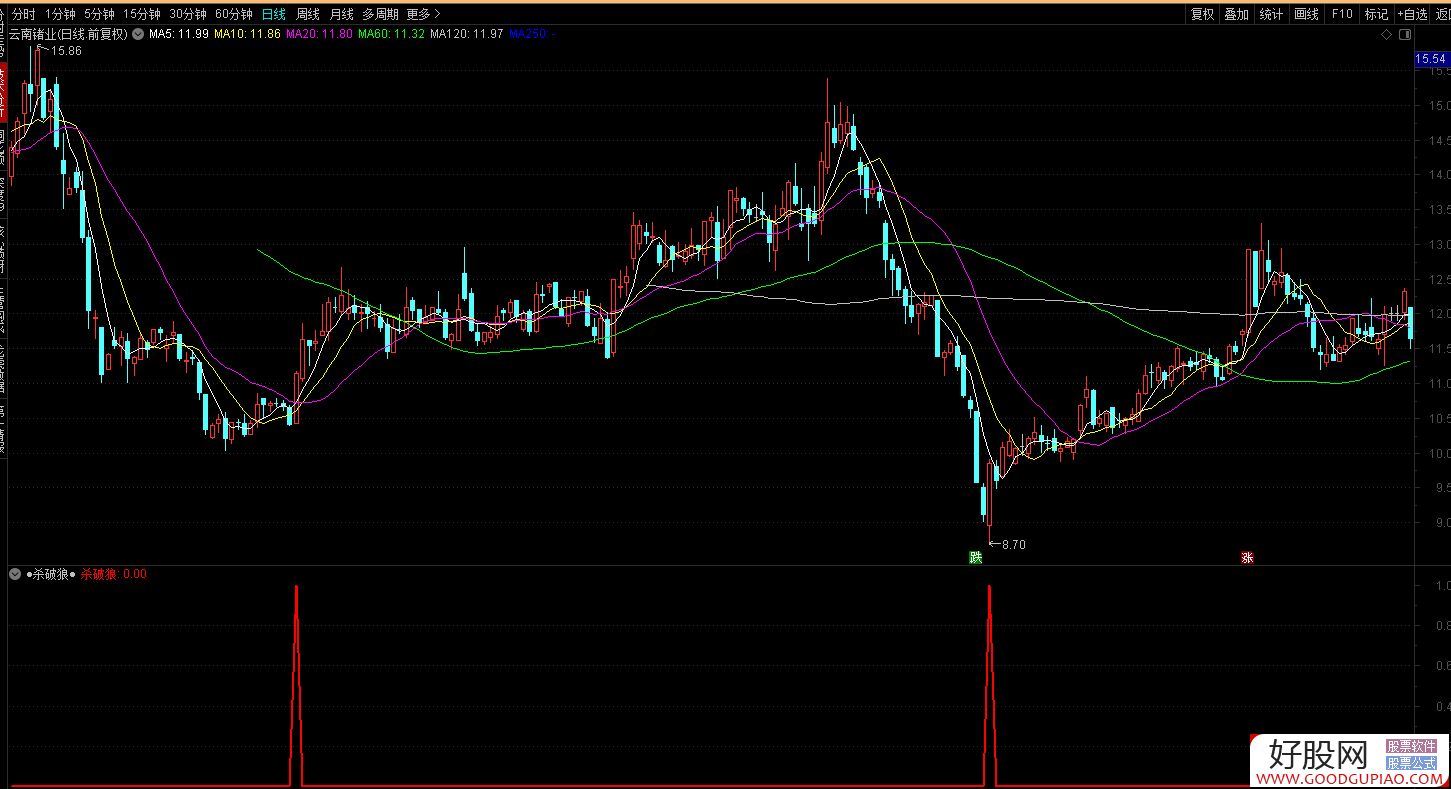This screenshot has height=789, width=1451.
Task: Switch to the 分时 intraday chart
Action: (23, 14)
